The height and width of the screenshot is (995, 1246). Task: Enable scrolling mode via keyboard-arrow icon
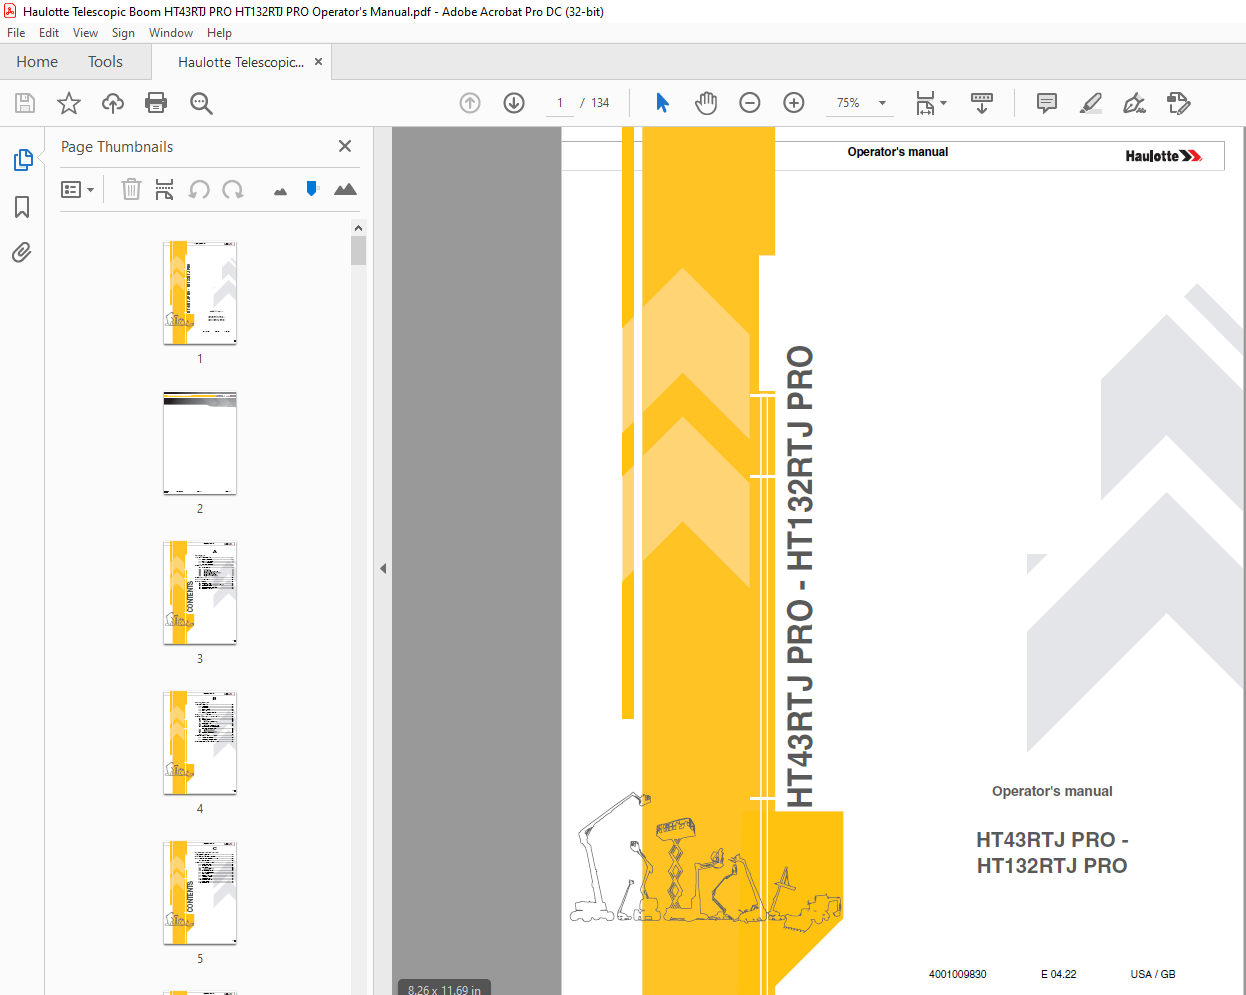[982, 103]
